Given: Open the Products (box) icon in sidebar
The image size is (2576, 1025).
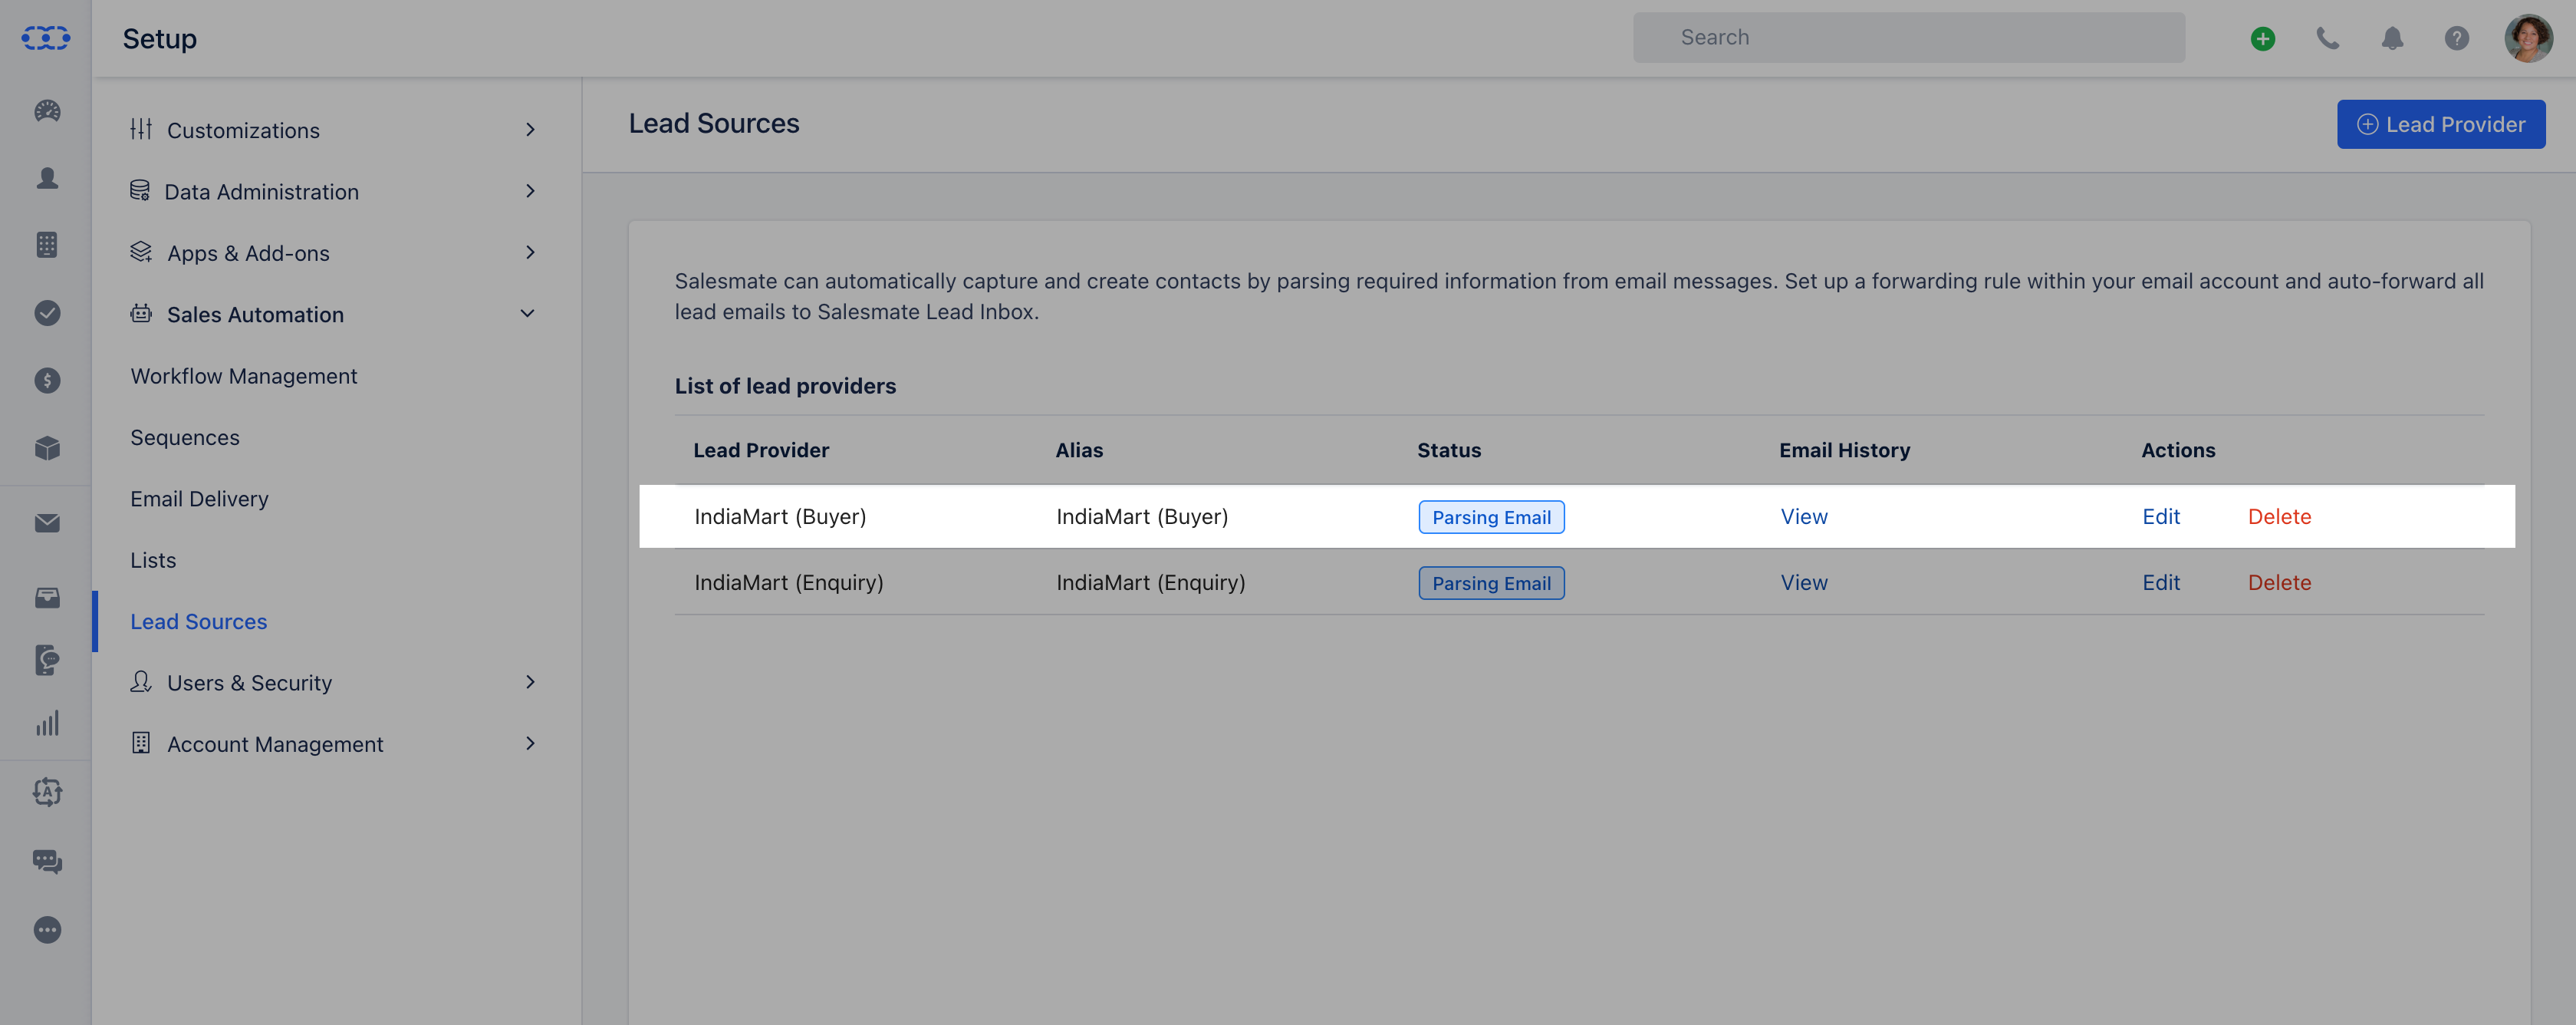Looking at the screenshot, I should 46,449.
